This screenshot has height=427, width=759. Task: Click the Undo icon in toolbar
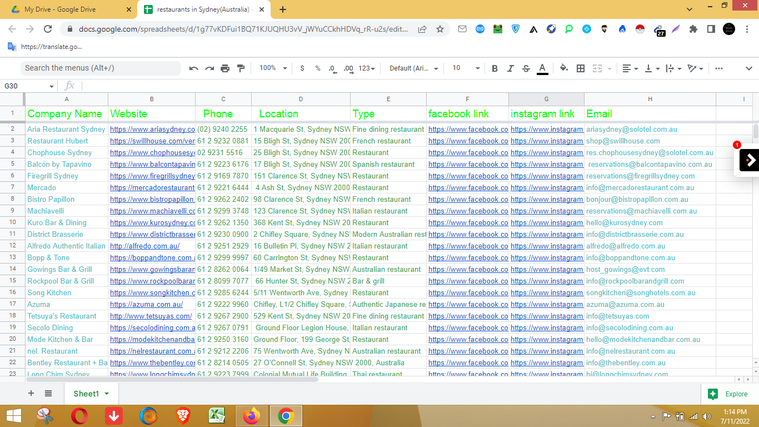(x=193, y=69)
